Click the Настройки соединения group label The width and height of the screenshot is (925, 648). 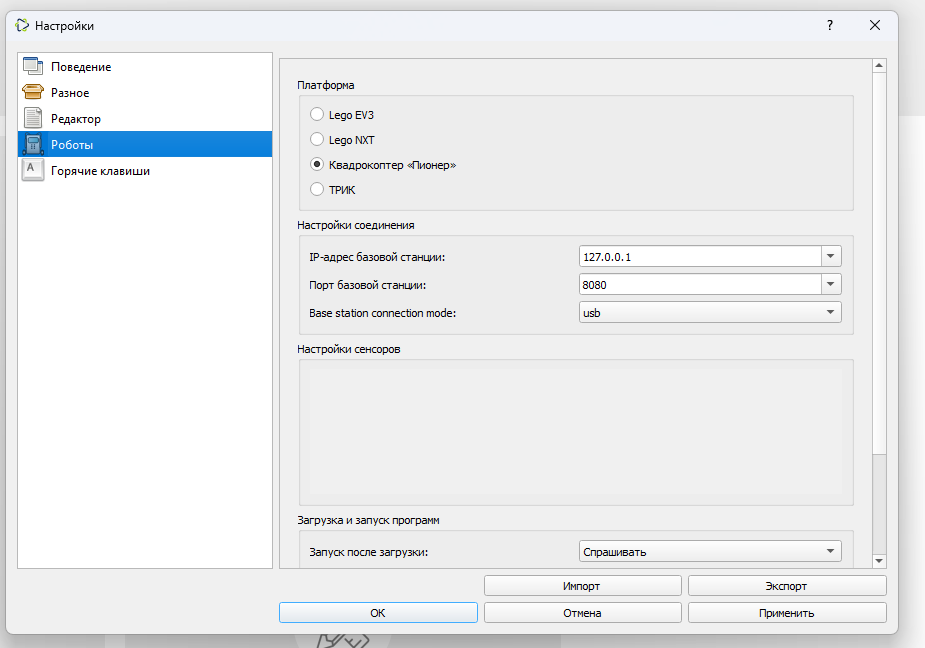point(356,225)
